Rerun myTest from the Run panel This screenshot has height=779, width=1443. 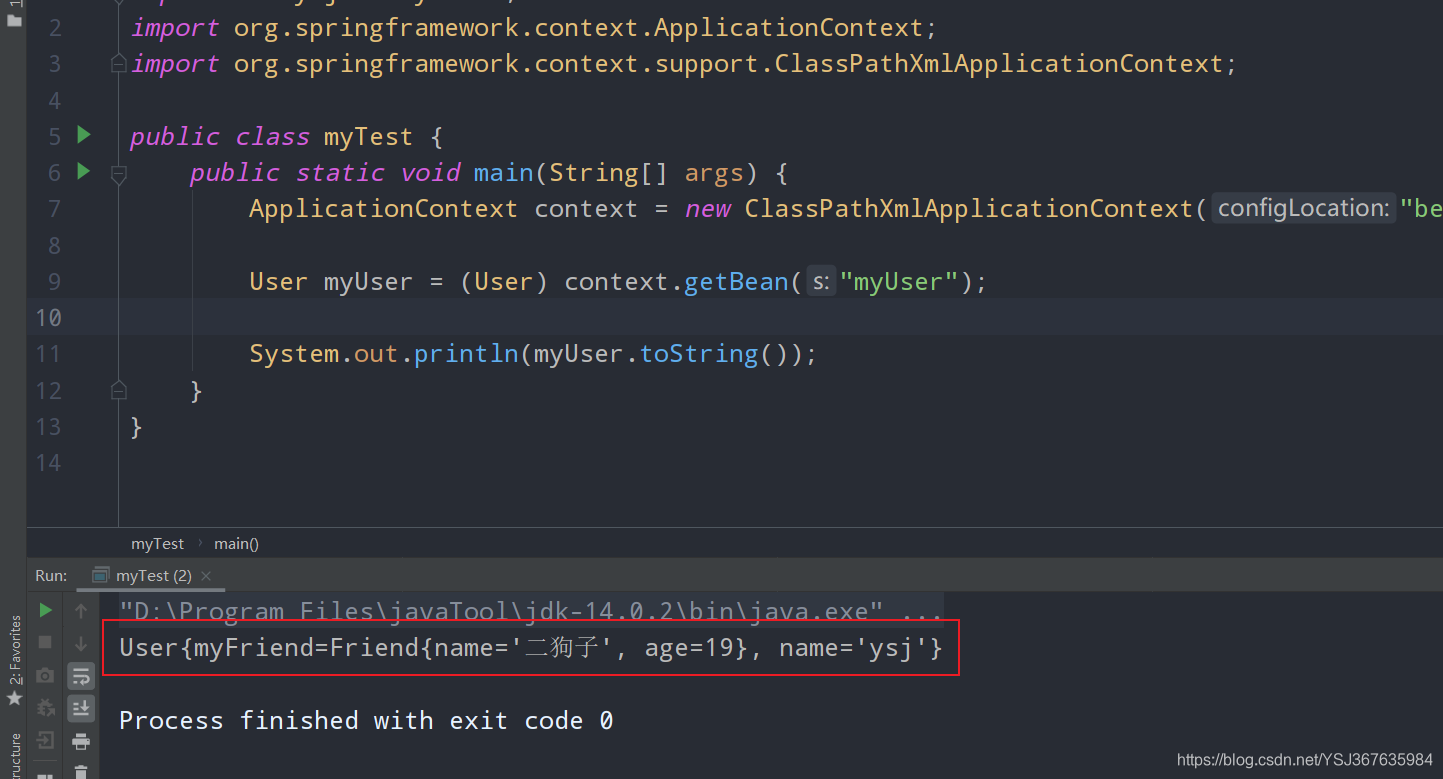(45, 610)
